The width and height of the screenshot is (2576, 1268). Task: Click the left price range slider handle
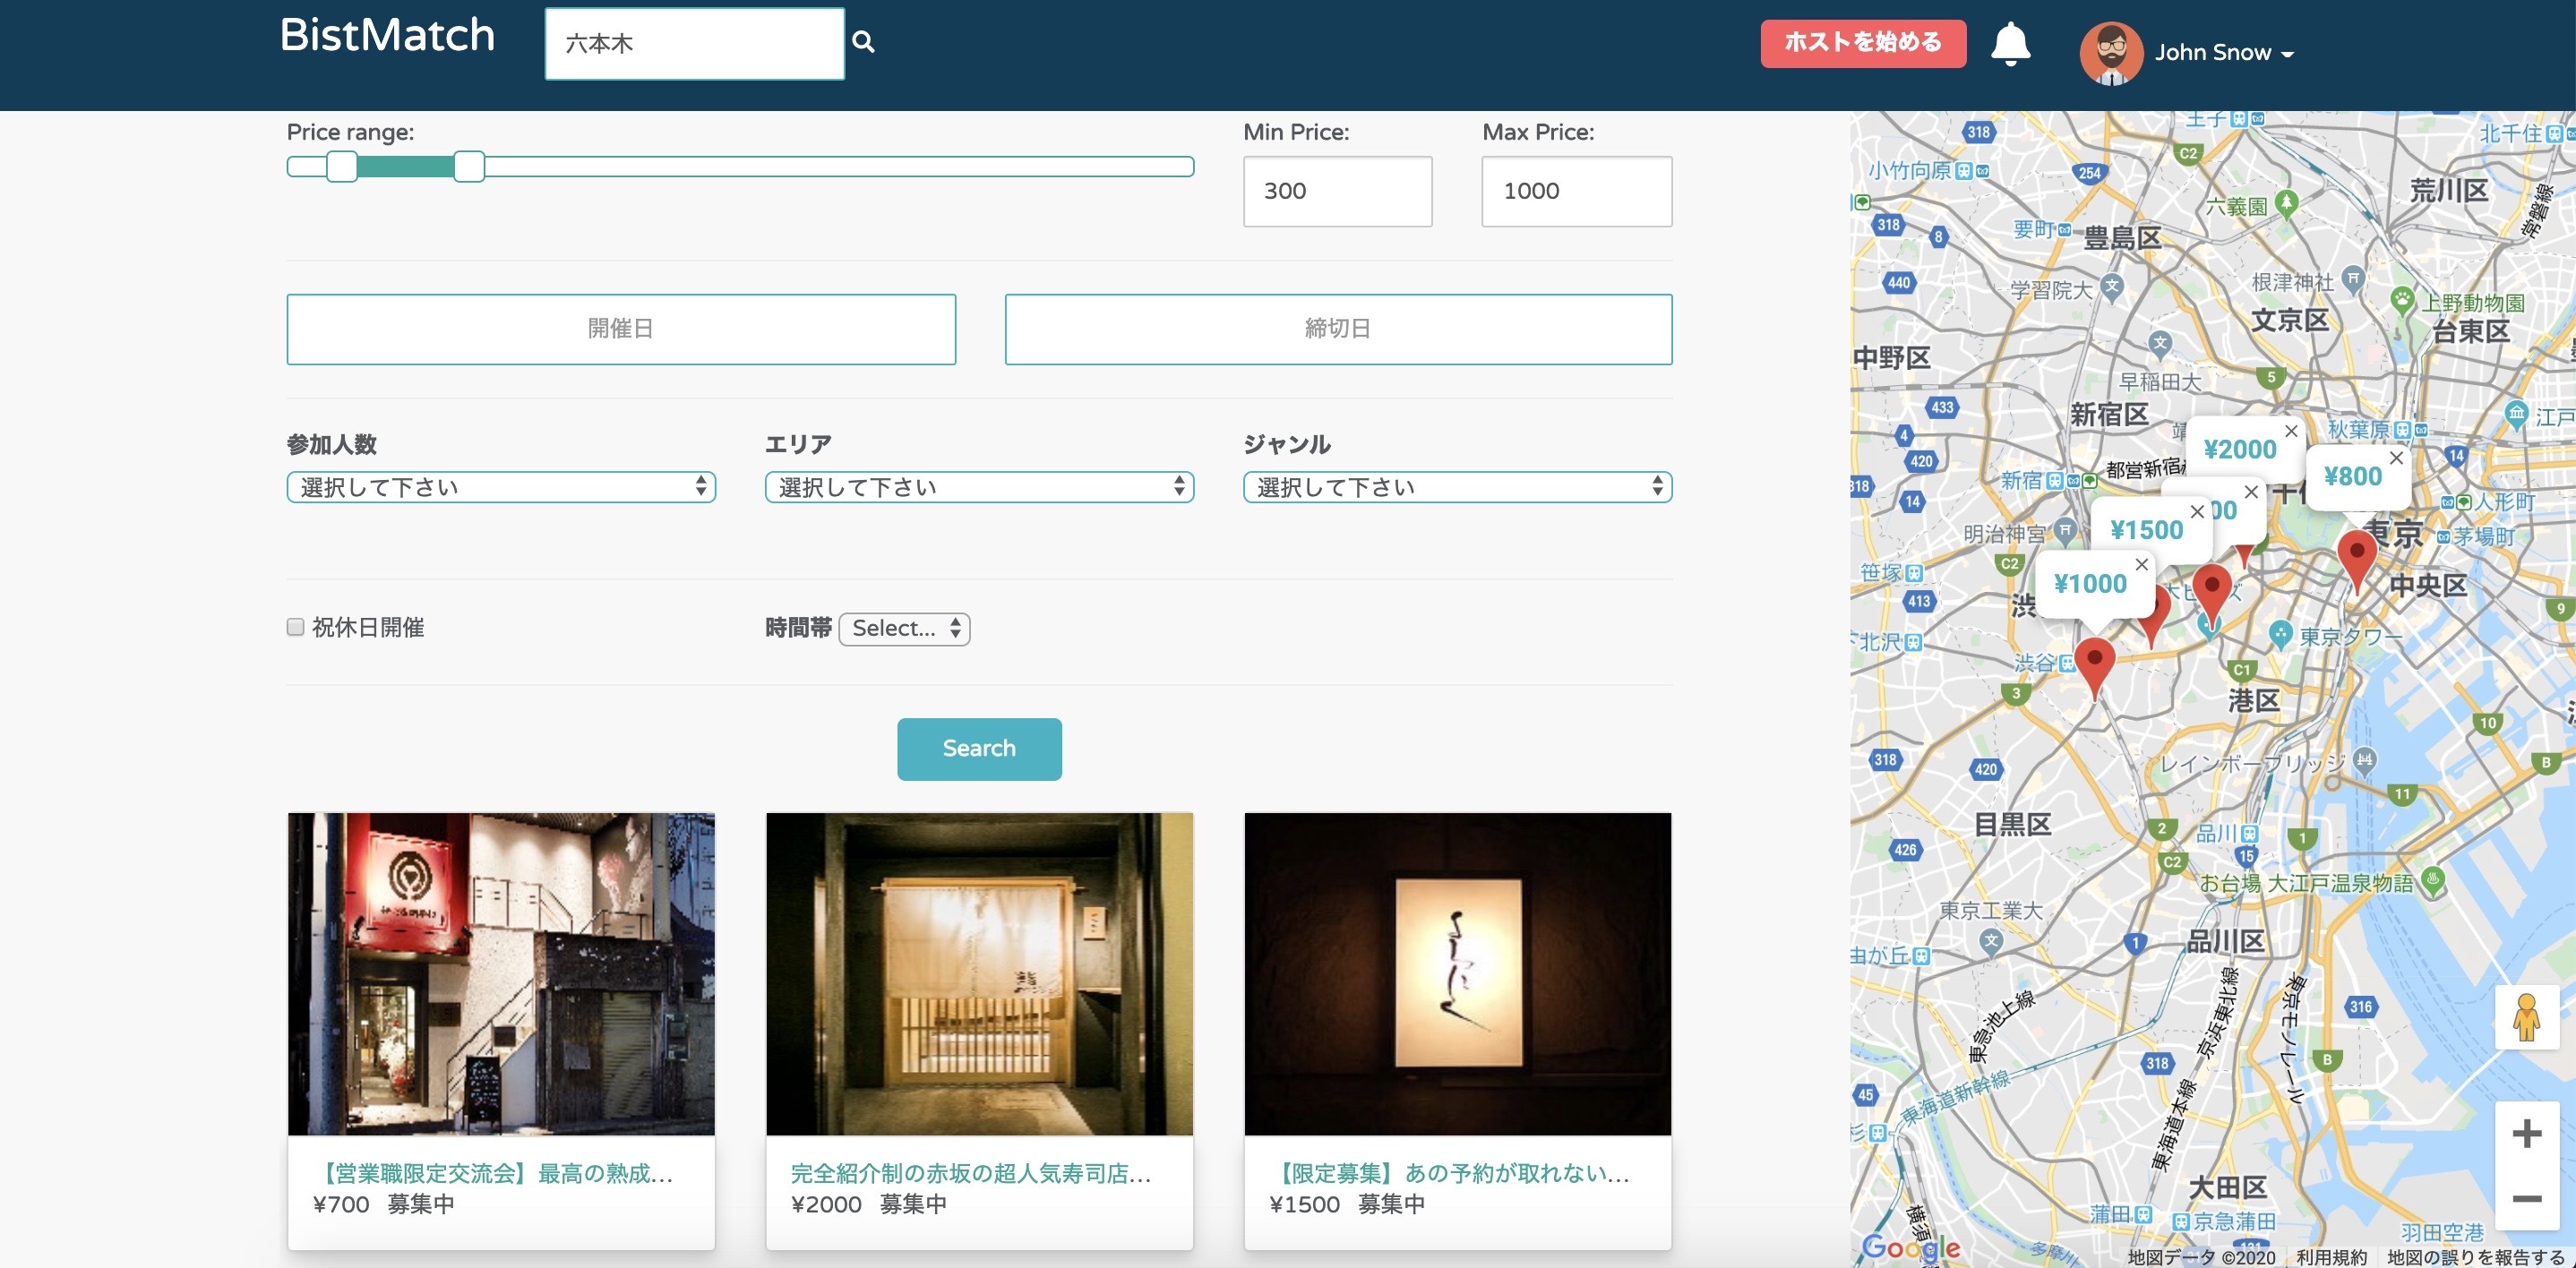[342, 167]
